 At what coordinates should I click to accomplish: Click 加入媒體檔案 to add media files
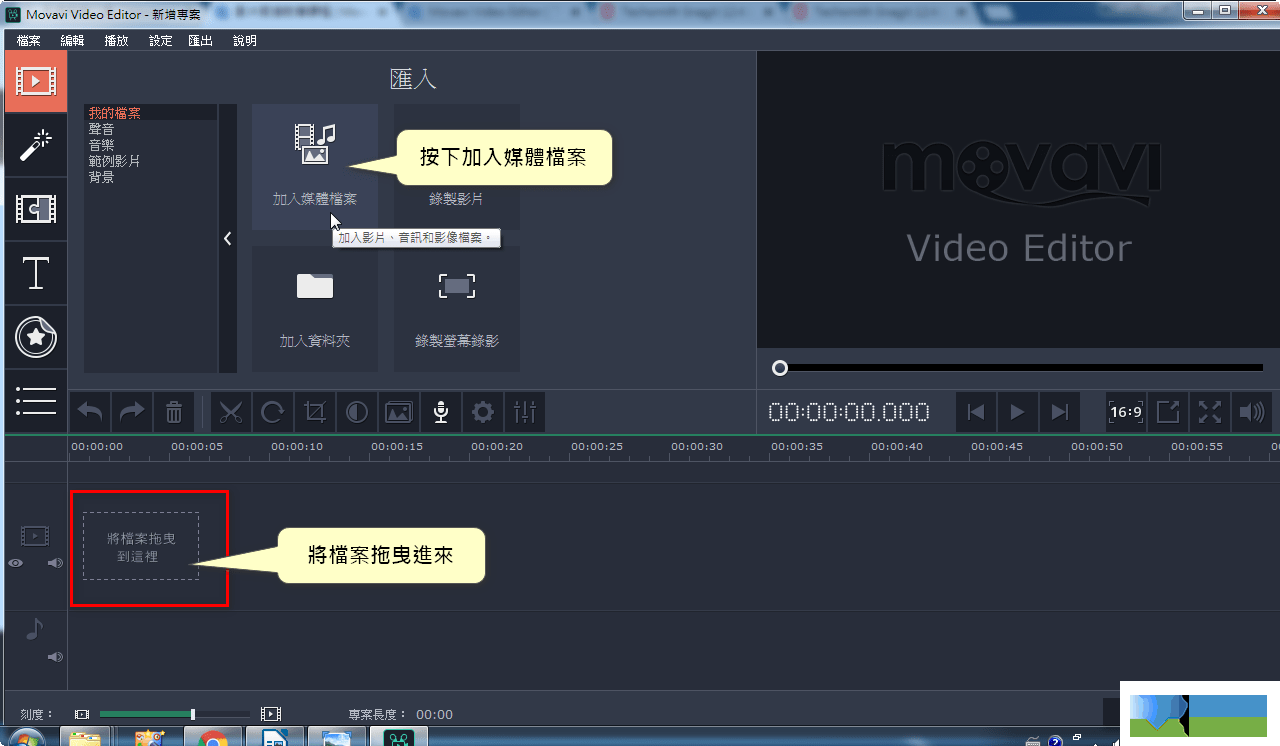click(315, 167)
